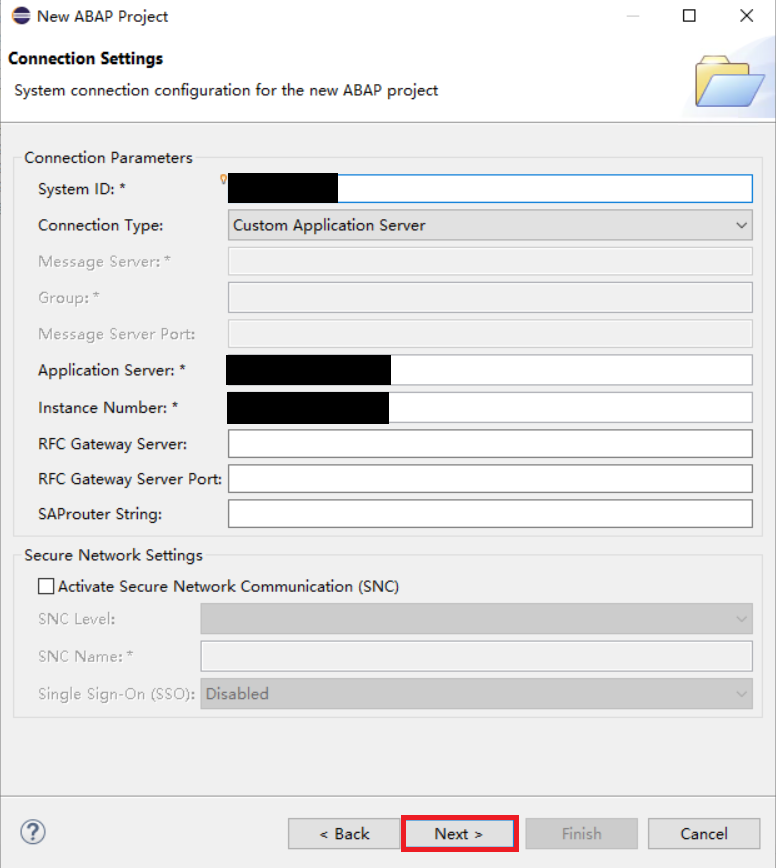Expand the SNC Level dropdown

click(x=476, y=619)
